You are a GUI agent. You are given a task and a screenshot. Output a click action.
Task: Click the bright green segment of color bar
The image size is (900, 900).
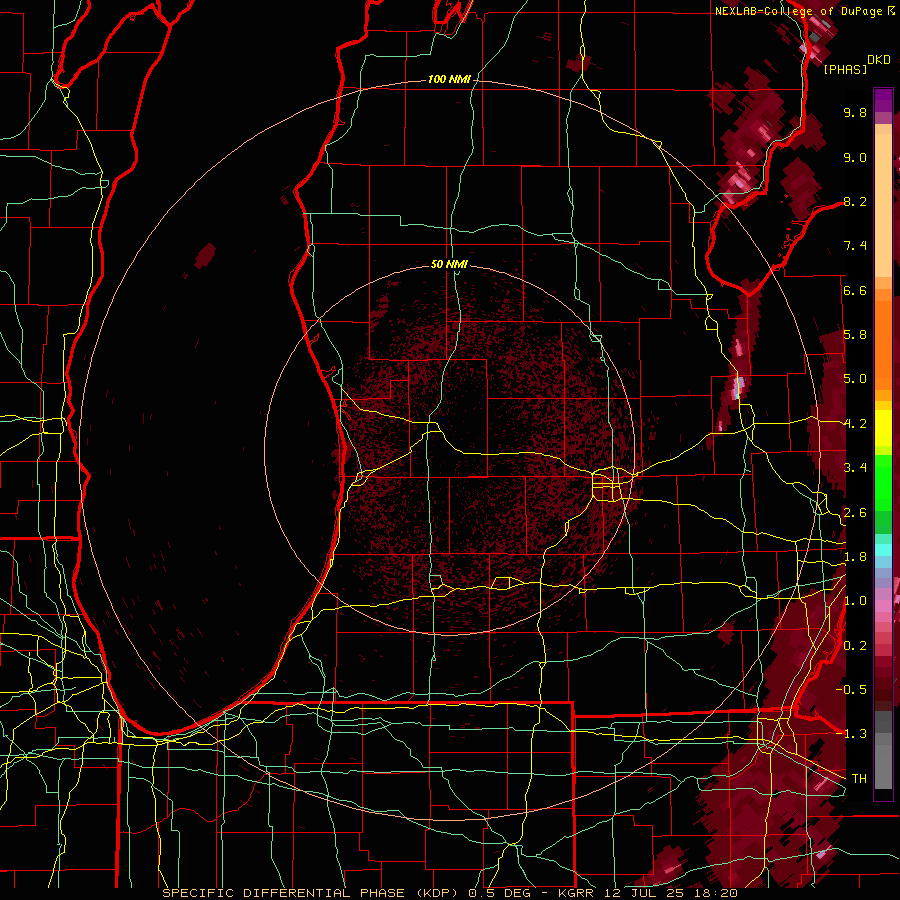coord(883,482)
